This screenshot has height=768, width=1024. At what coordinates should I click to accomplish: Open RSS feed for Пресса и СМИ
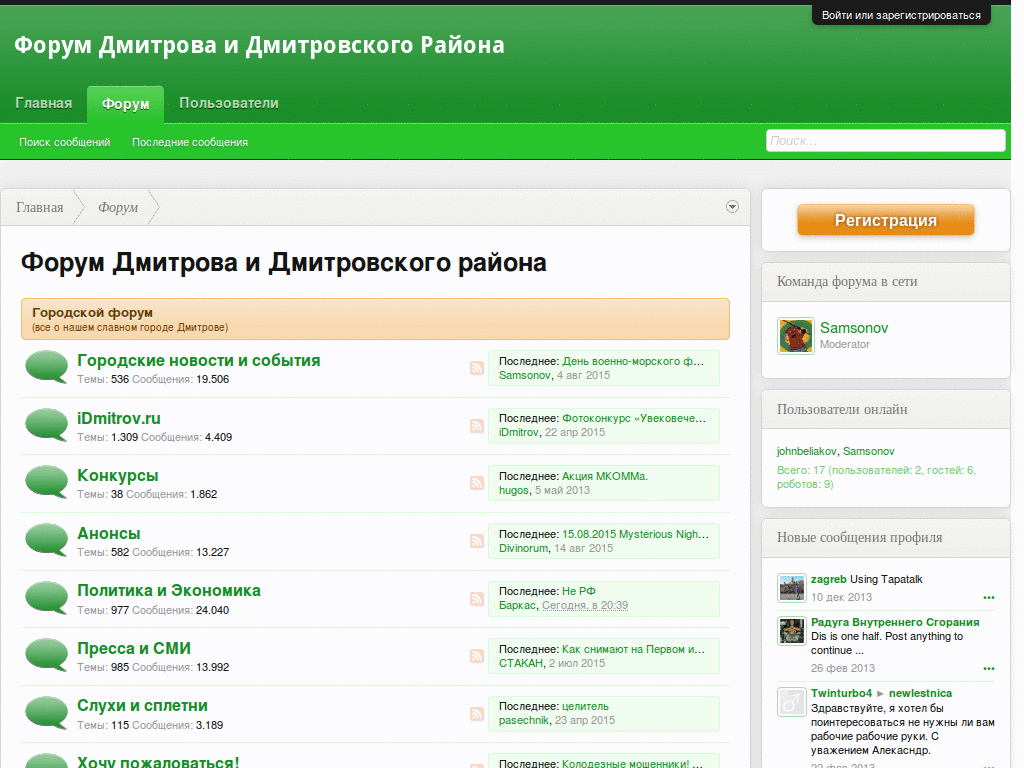[x=477, y=656]
